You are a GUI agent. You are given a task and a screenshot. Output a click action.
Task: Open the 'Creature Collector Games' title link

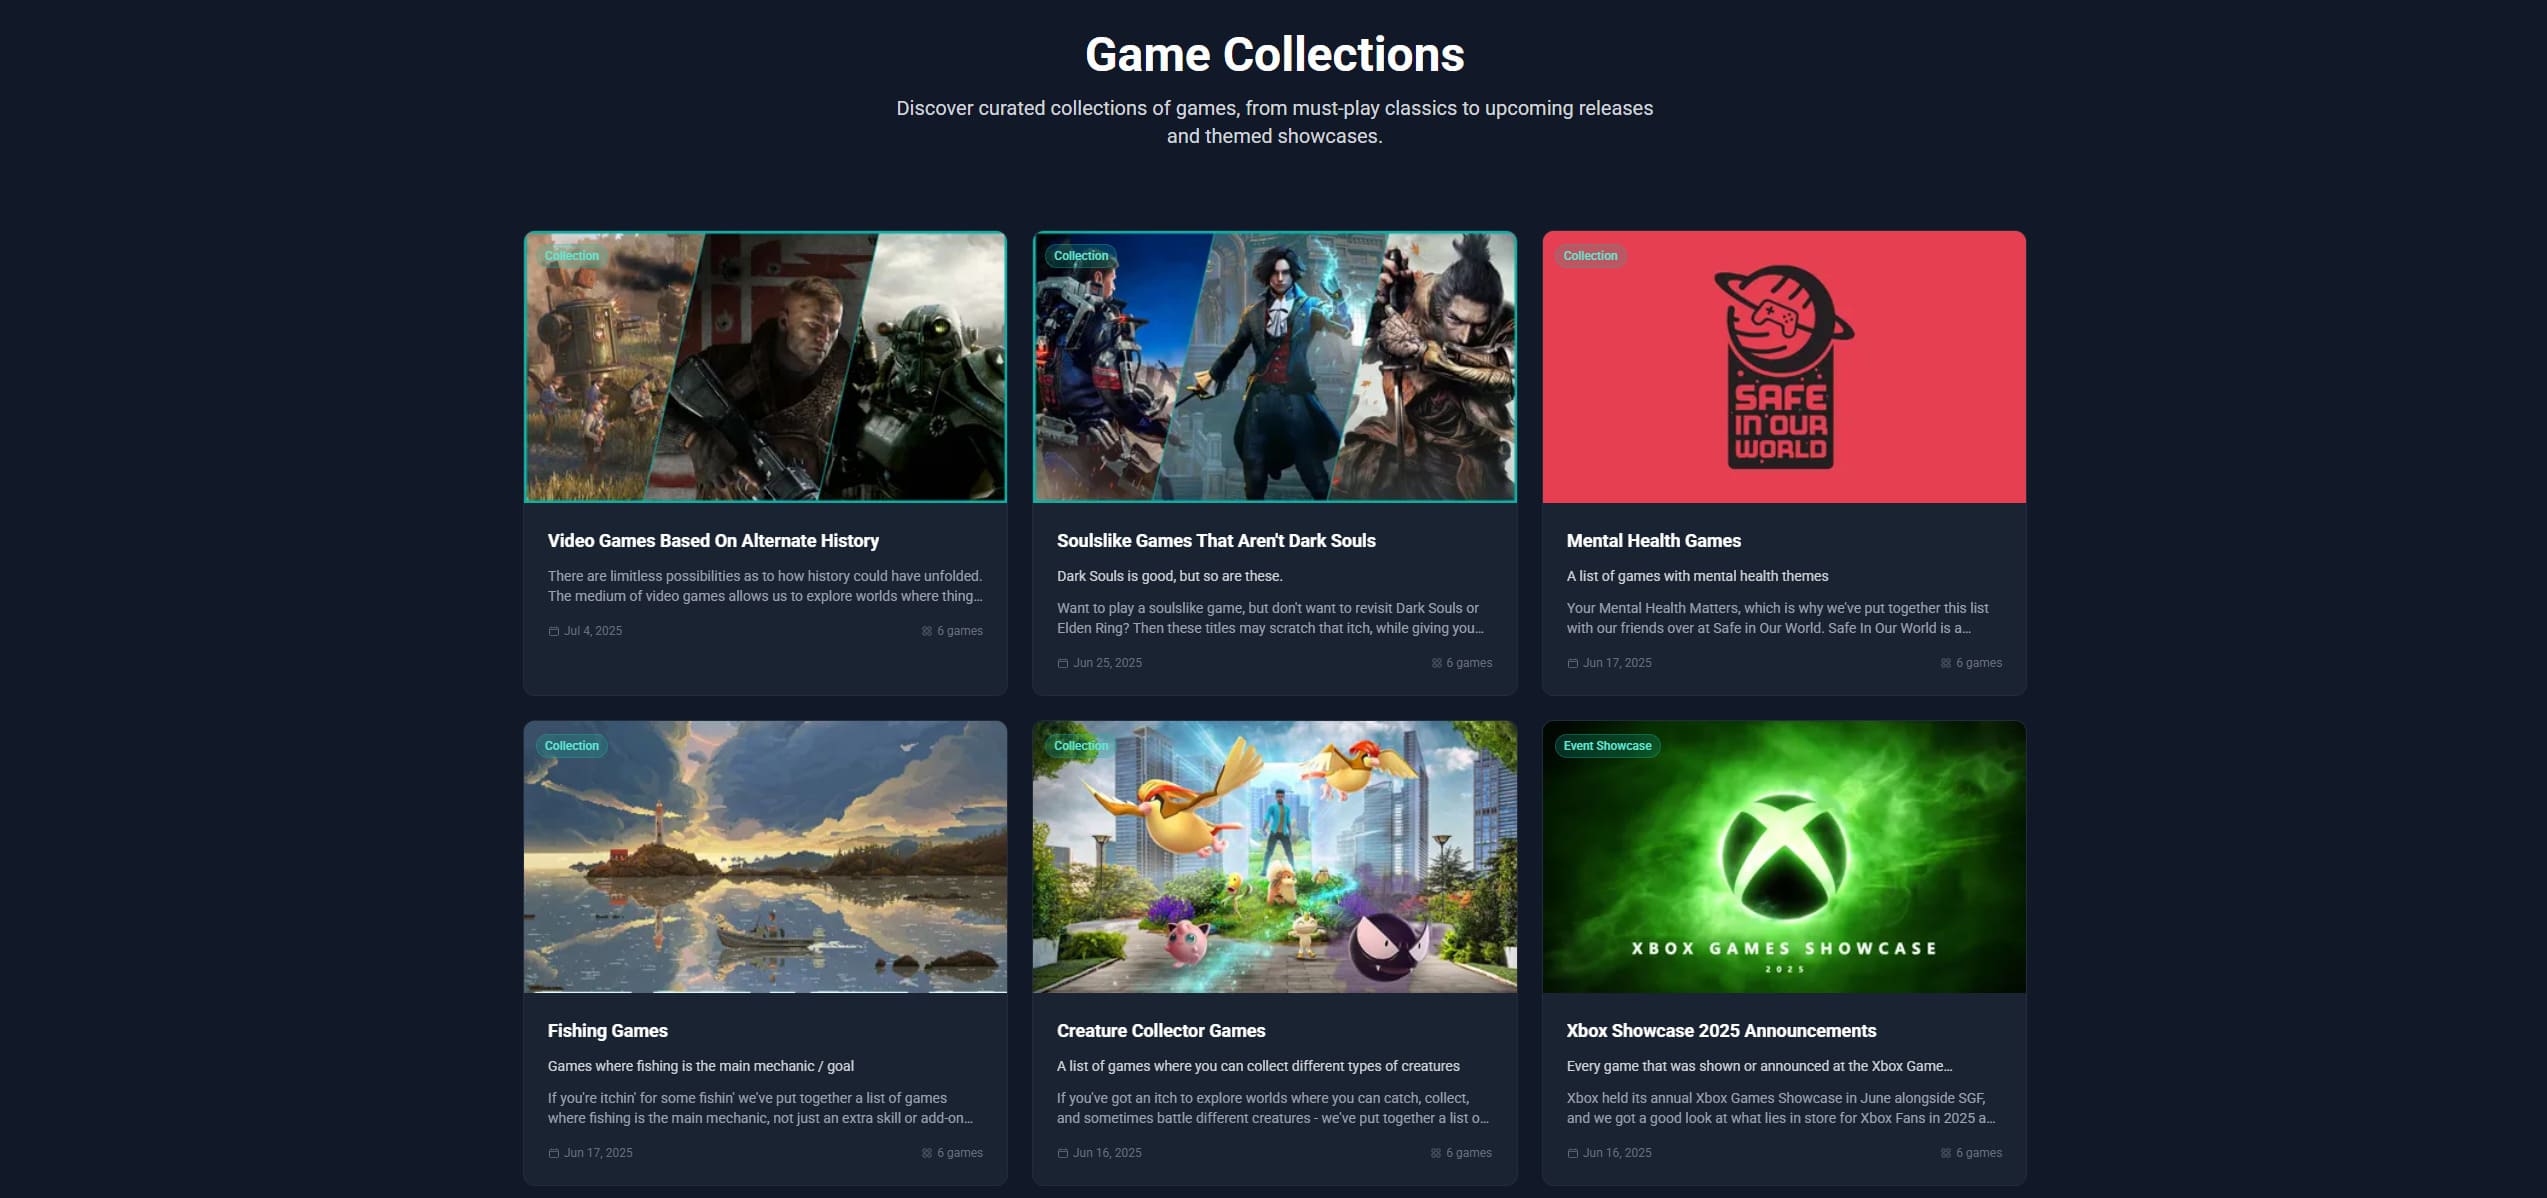(x=1161, y=1031)
